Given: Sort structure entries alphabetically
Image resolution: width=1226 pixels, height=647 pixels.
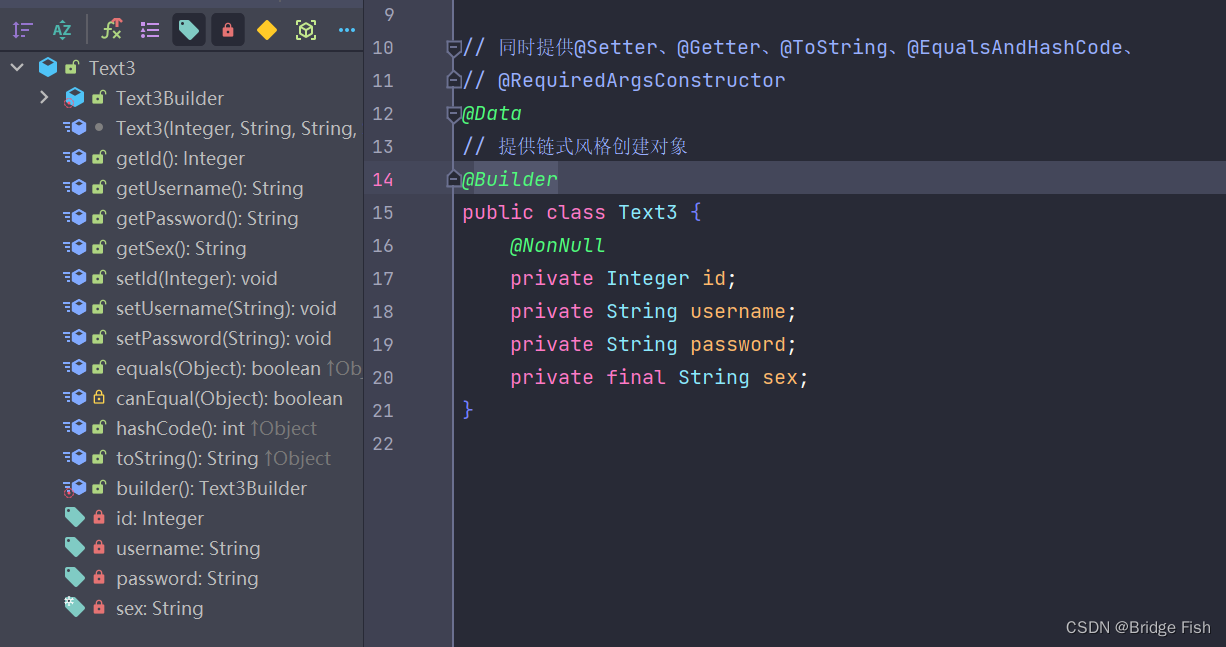Looking at the screenshot, I should [x=62, y=30].
